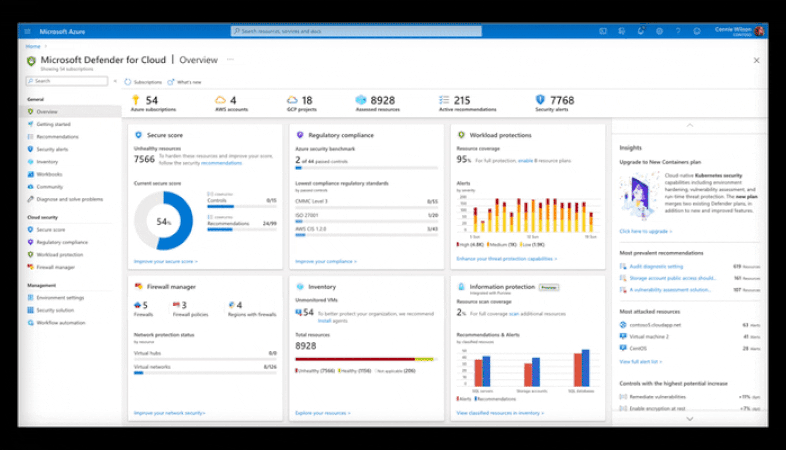
Task: Click the Workload protections card icon
Action: pos(461,135)
